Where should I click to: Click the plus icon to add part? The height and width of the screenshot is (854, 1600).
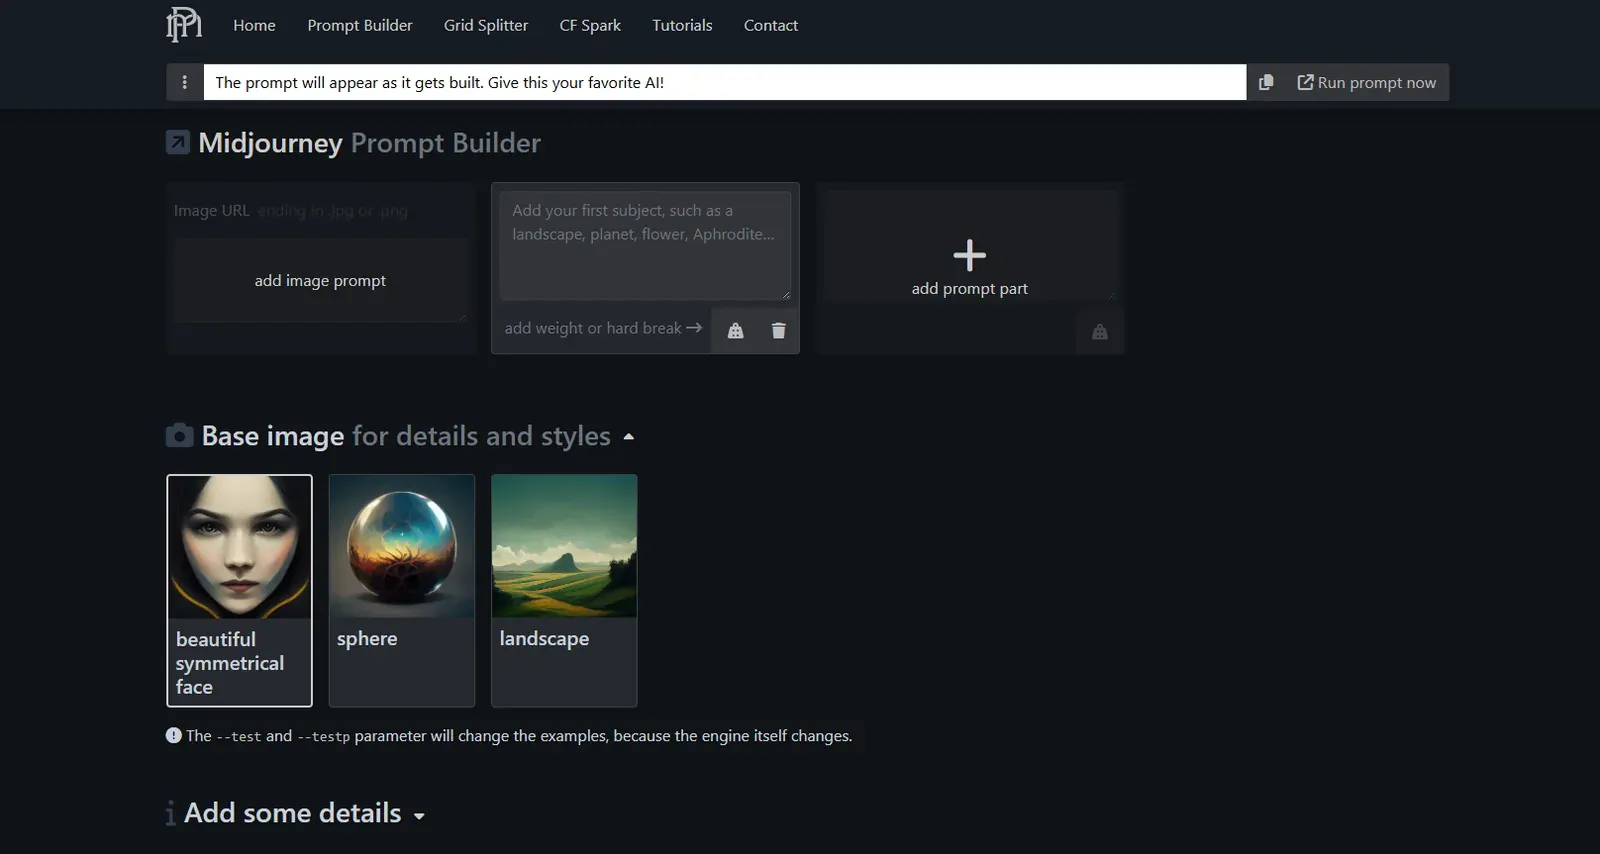point(969,255)
